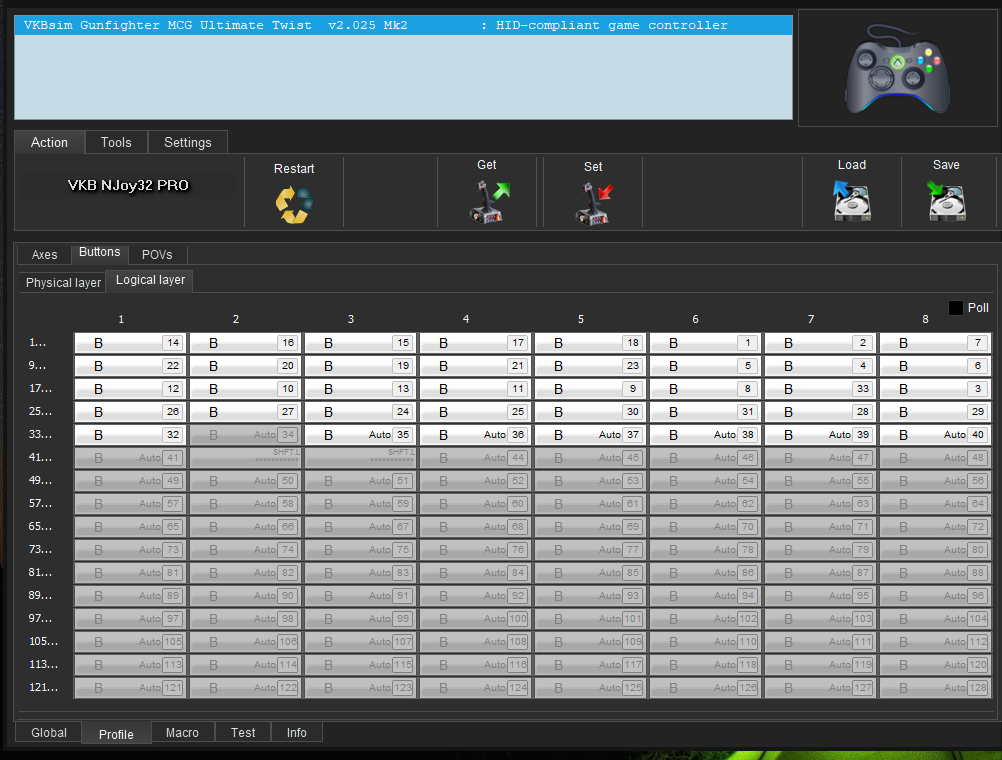Select the disabled Auto 62 button cell
The height and width of the screenshot is (760, 1002).
tap(705, 504)
